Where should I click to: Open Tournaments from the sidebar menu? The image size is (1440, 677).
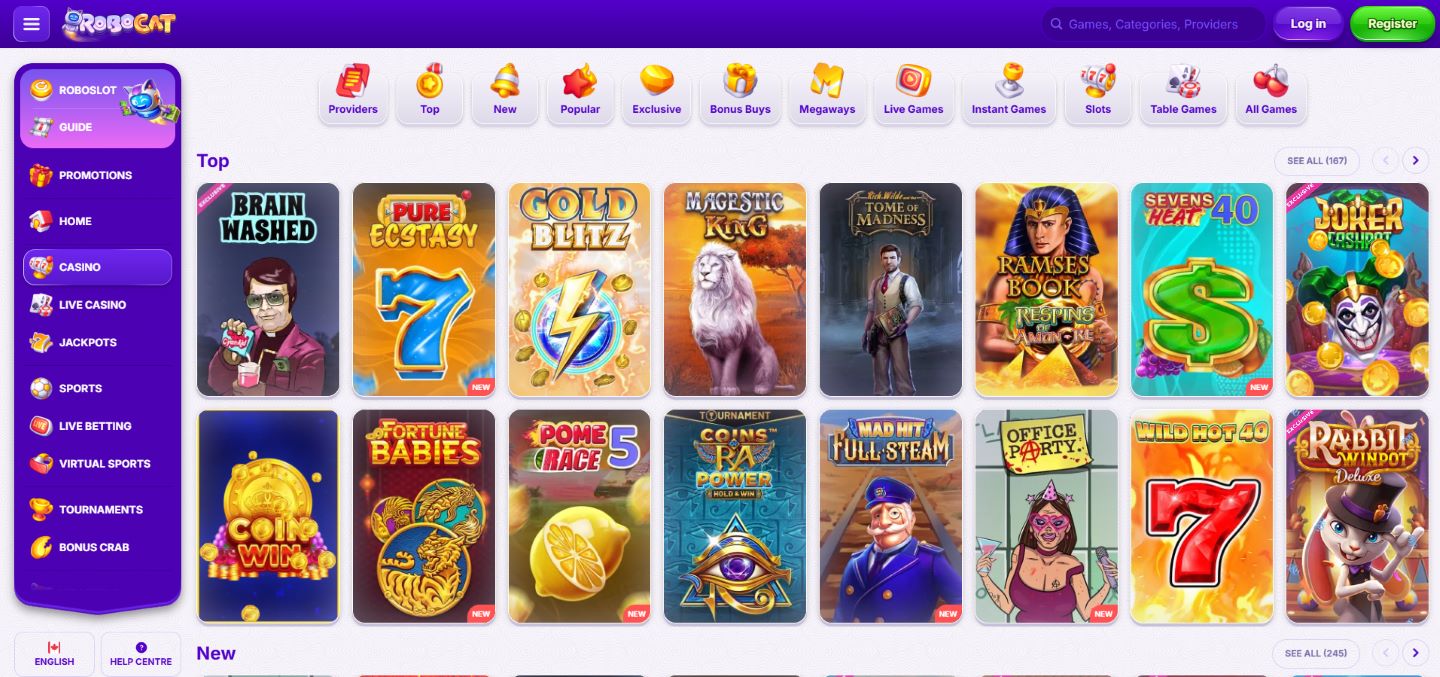pyautogui.click(x=100, y=509)
